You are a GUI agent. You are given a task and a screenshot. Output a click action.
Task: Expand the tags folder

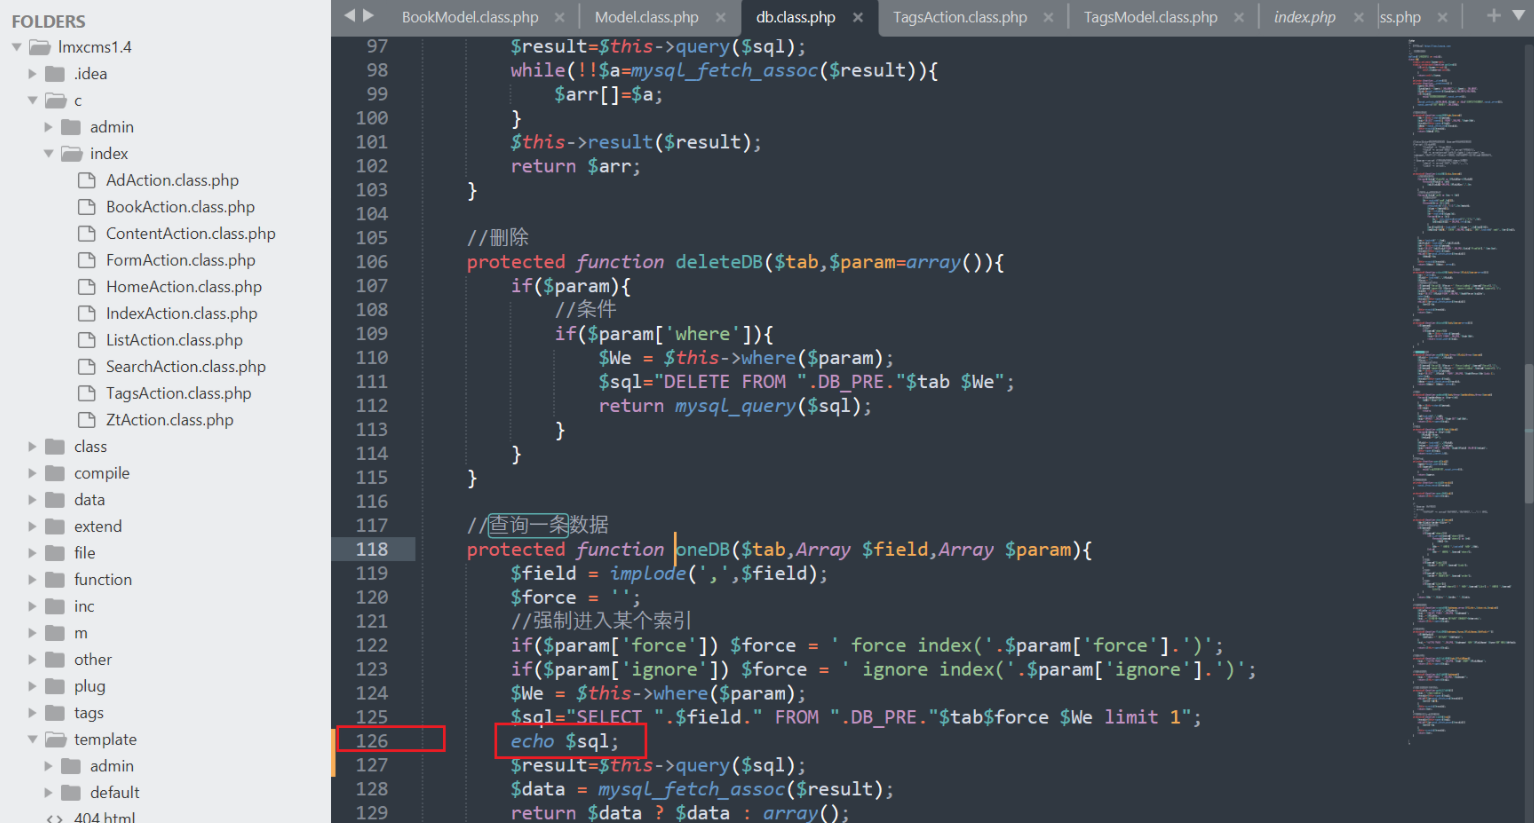click(x=32, y=713)
